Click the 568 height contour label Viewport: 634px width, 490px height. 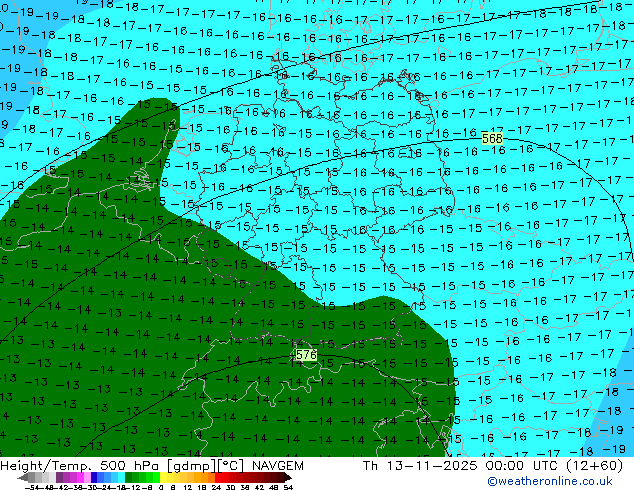pos(492,139)
